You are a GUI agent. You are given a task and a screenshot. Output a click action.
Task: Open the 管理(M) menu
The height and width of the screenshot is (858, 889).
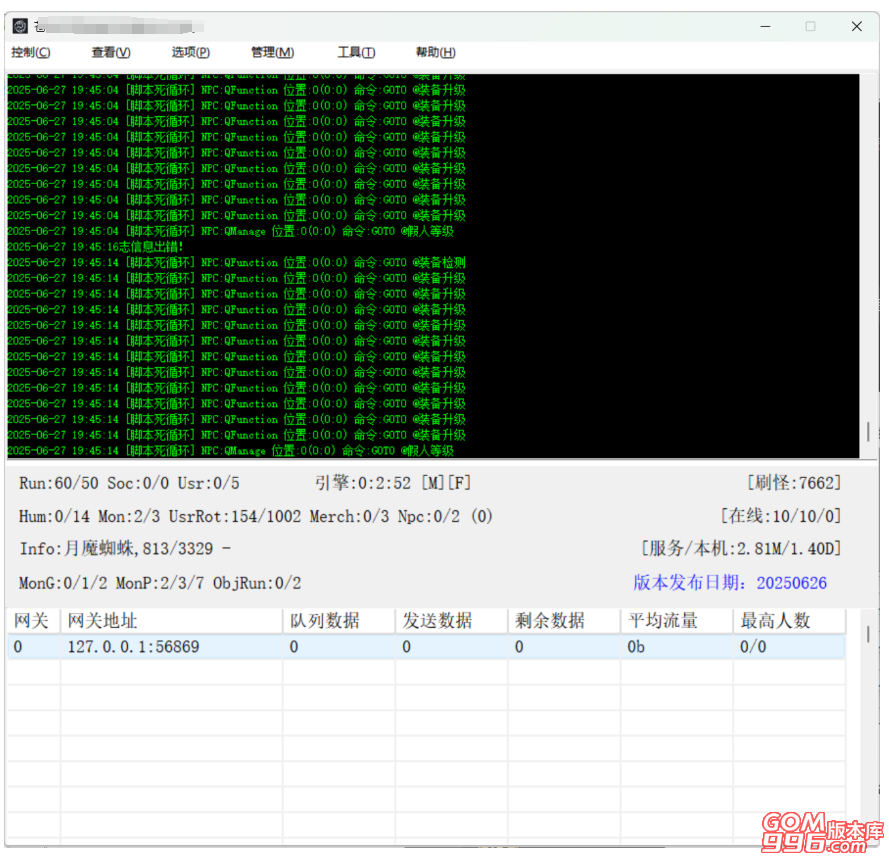272,53
